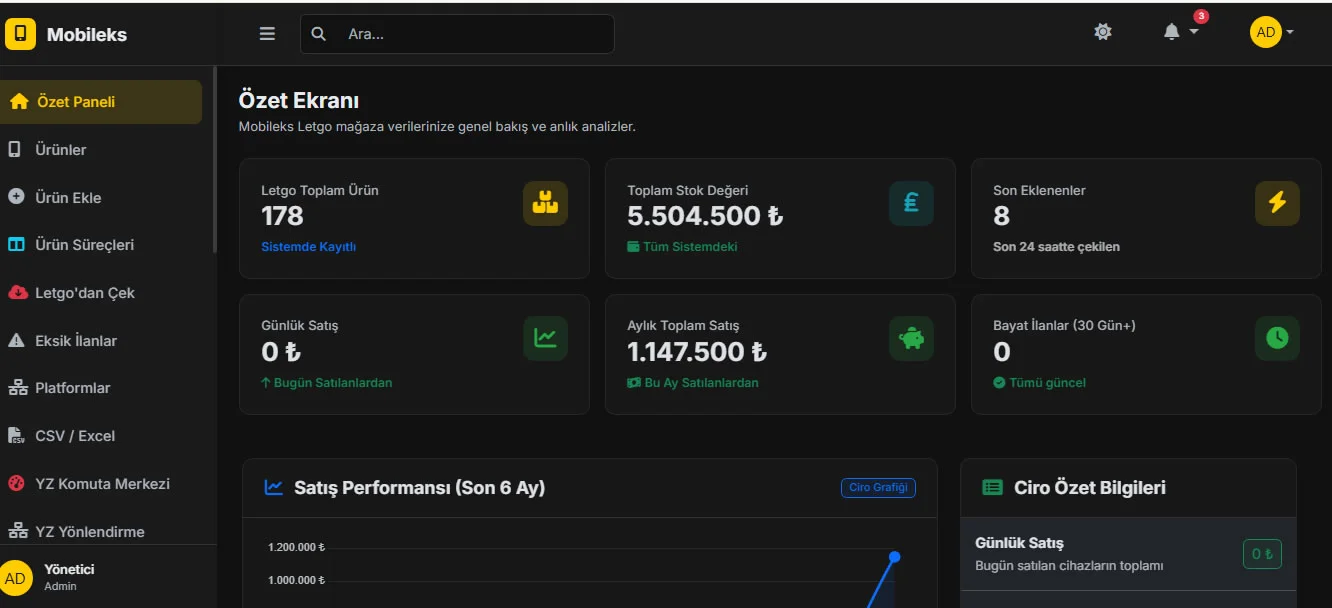Click the Ciro Grafiği badge button
1332x608 pixels.
[x=878, y=488]
